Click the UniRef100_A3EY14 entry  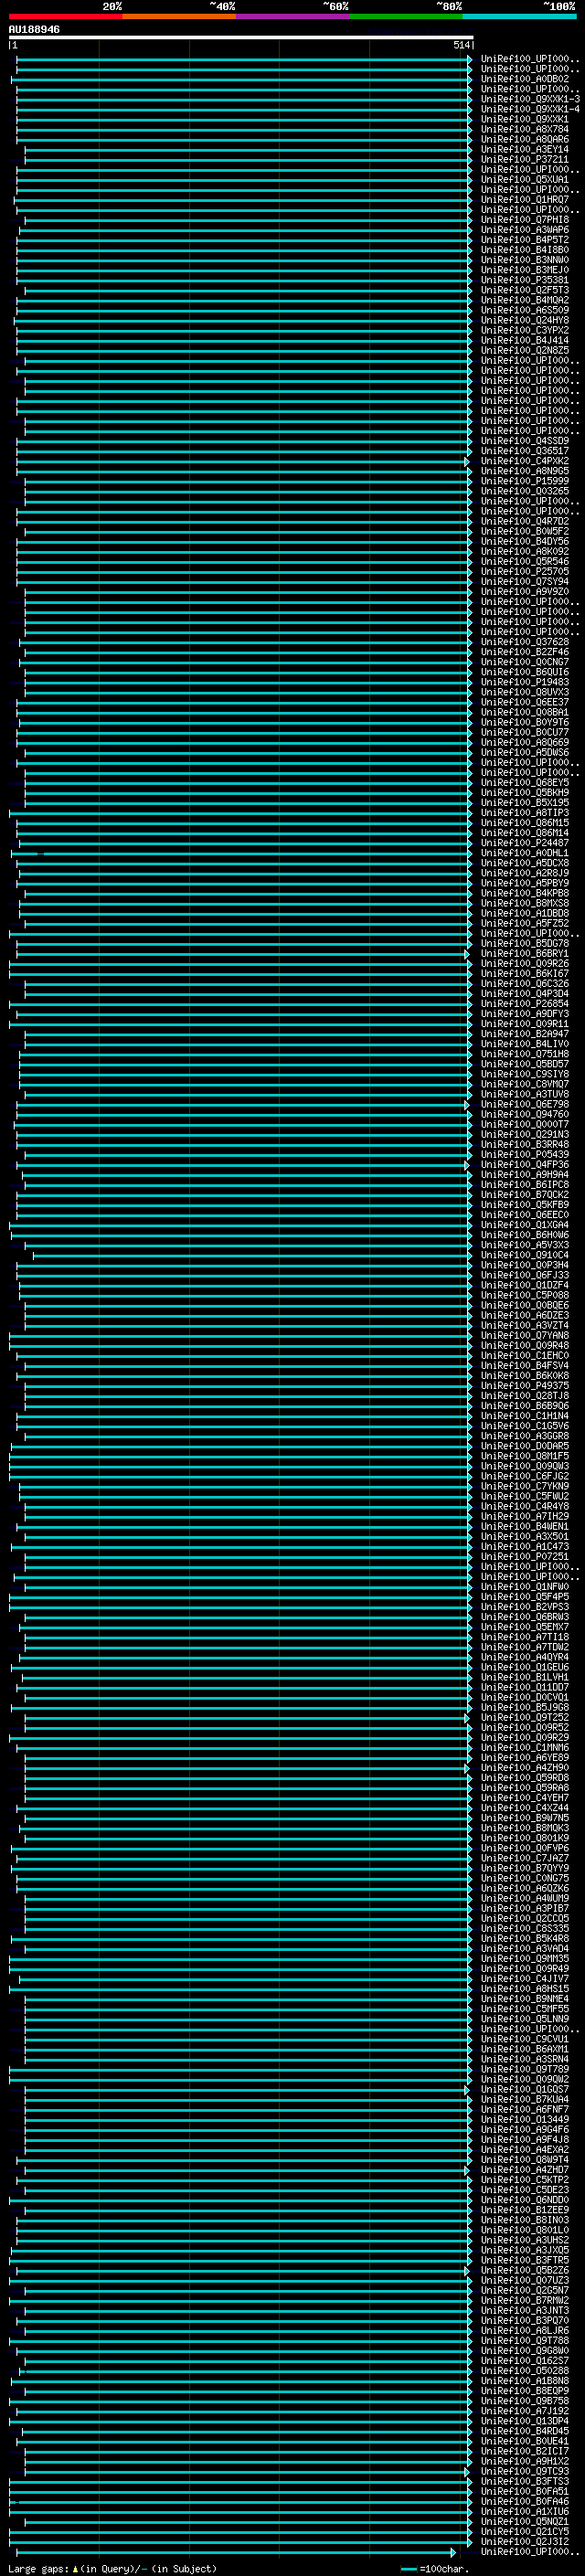(x=524, y=149)
